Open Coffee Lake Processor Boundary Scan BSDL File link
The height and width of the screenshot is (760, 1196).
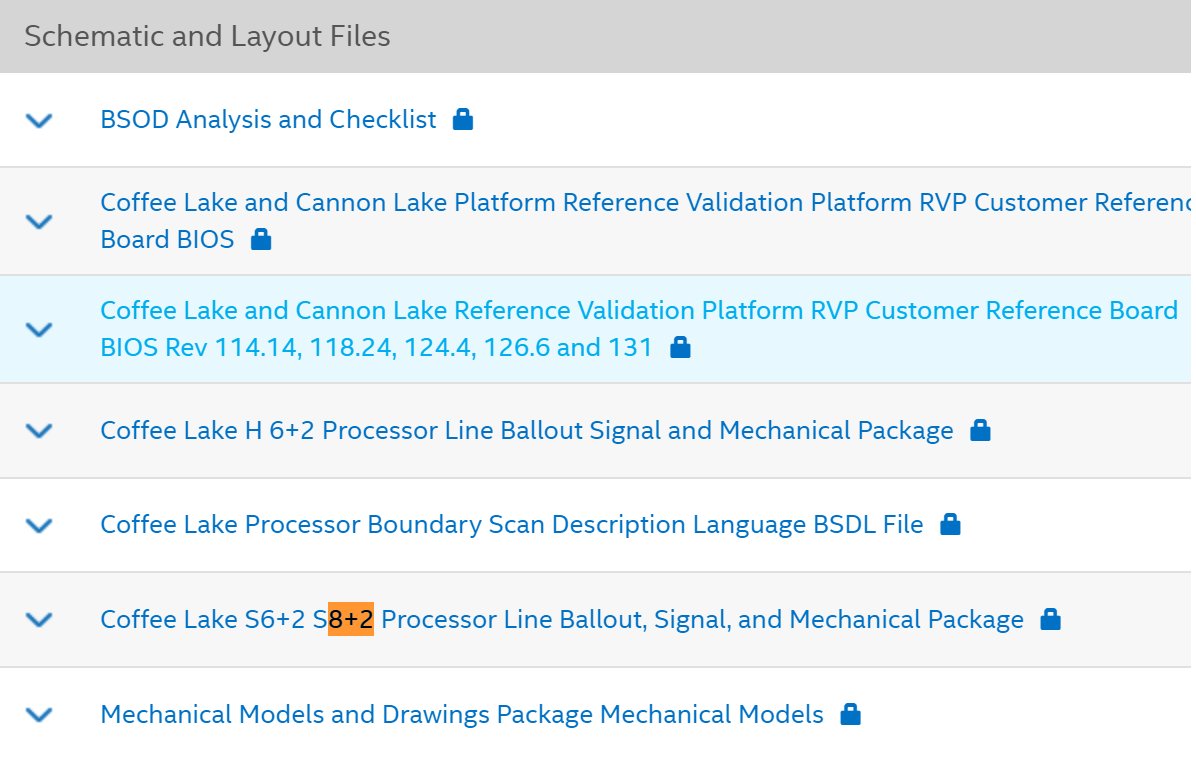tap(512, 525)
